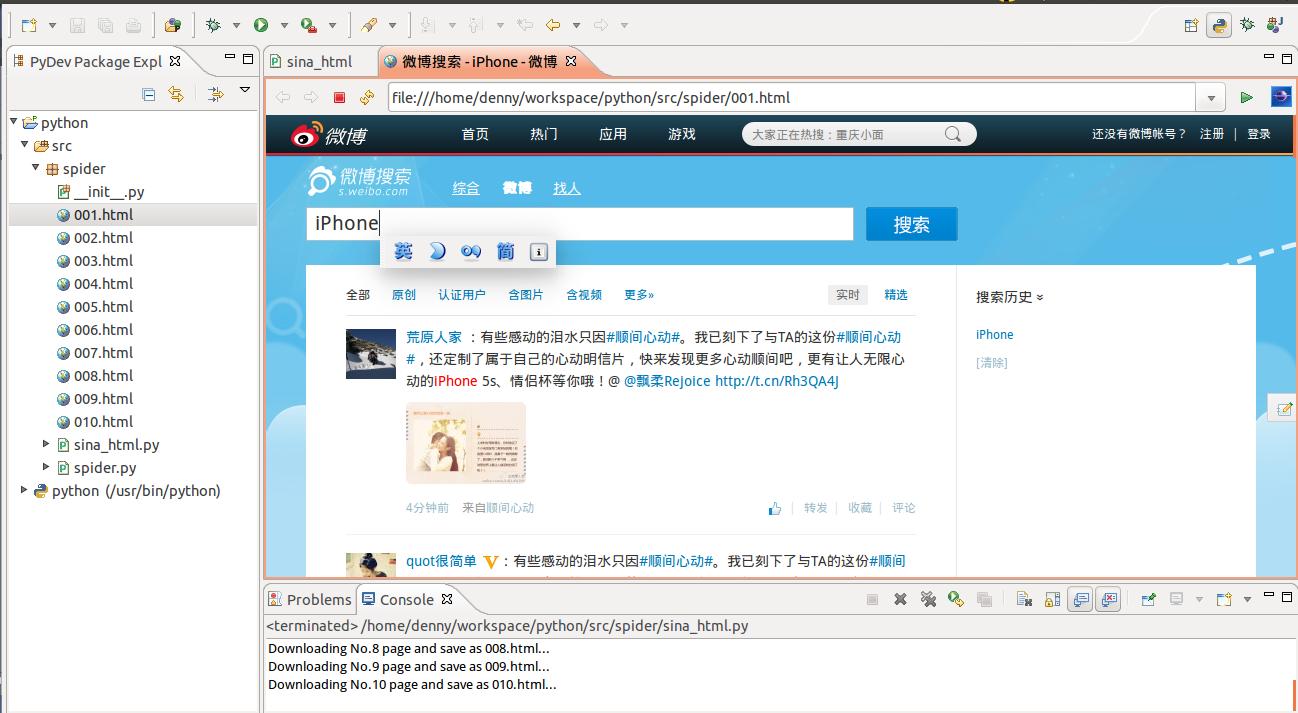Open the 热门 nav menu item

coord(544,134)
